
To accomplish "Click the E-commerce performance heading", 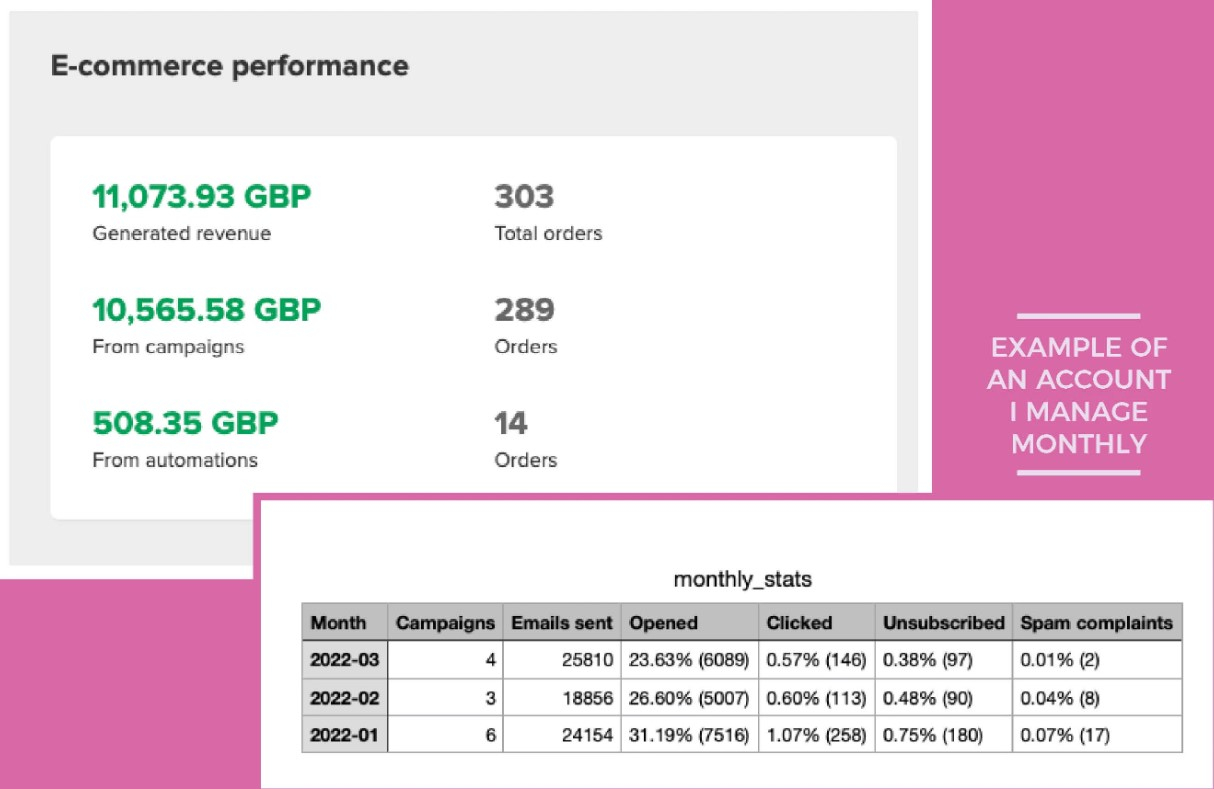I will tap(229, 66).
